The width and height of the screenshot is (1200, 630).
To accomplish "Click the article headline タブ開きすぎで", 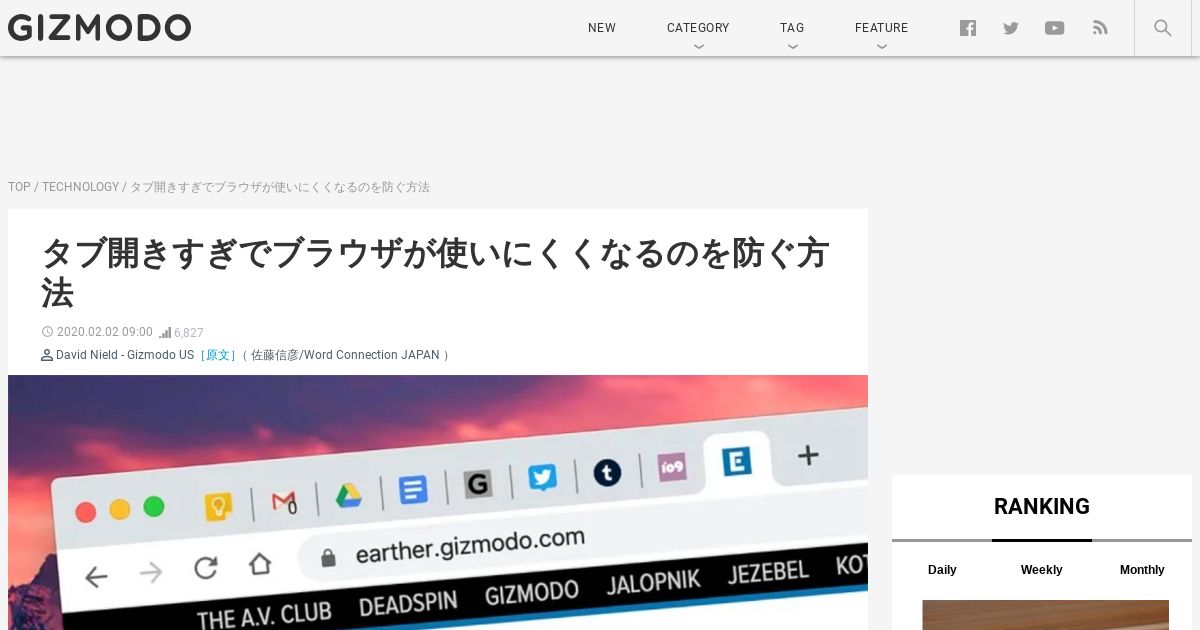I will click(435, 273).
